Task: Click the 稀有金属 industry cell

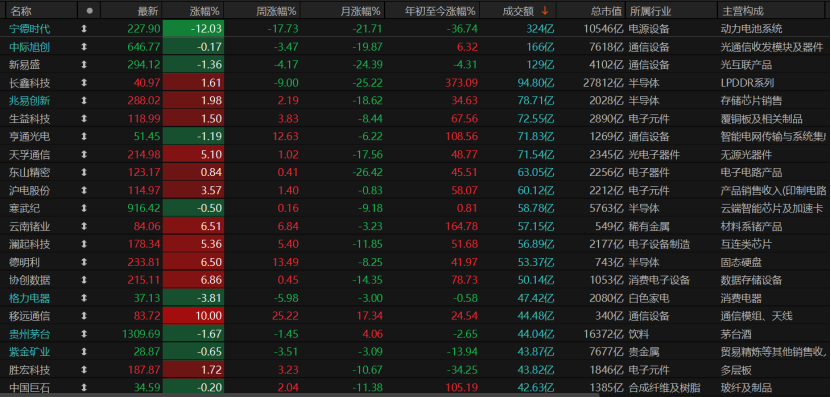Action: (x=649, y=226)
